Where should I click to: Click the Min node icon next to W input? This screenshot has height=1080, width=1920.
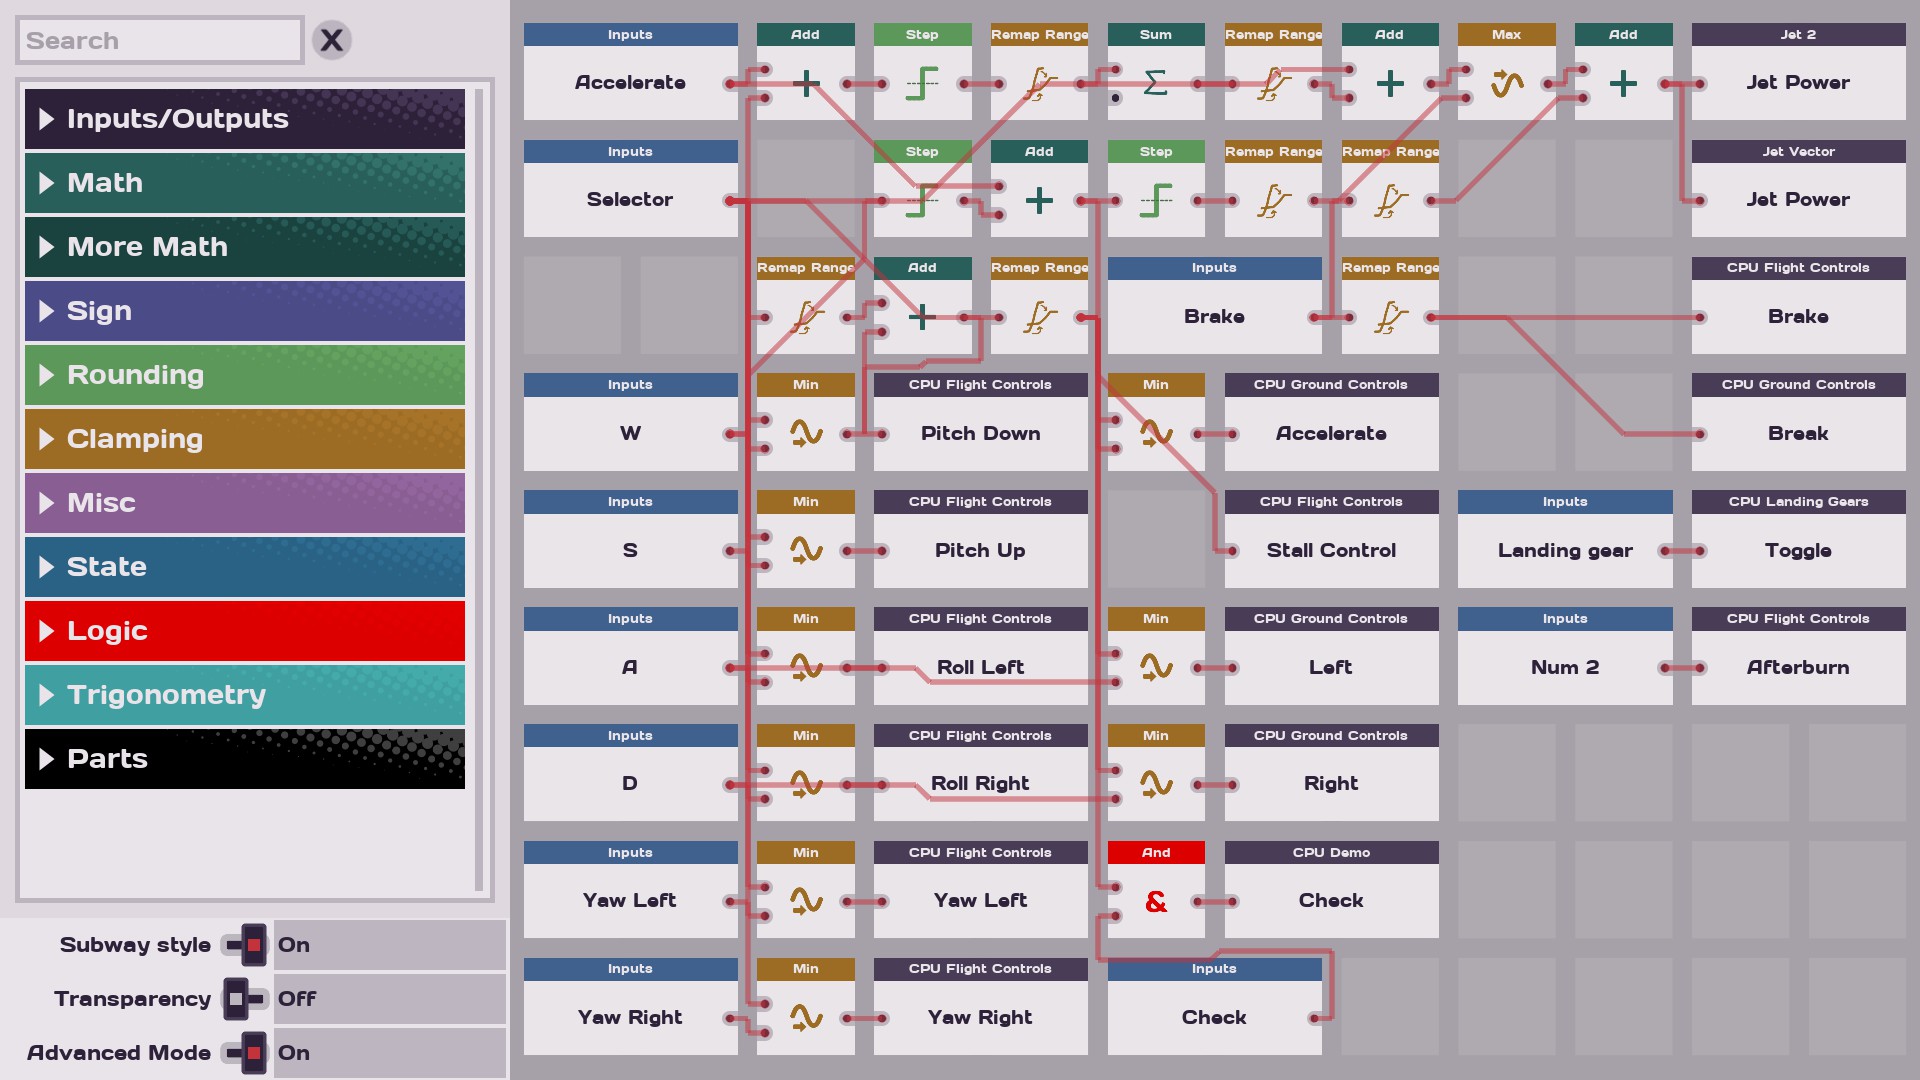[806, 433]
